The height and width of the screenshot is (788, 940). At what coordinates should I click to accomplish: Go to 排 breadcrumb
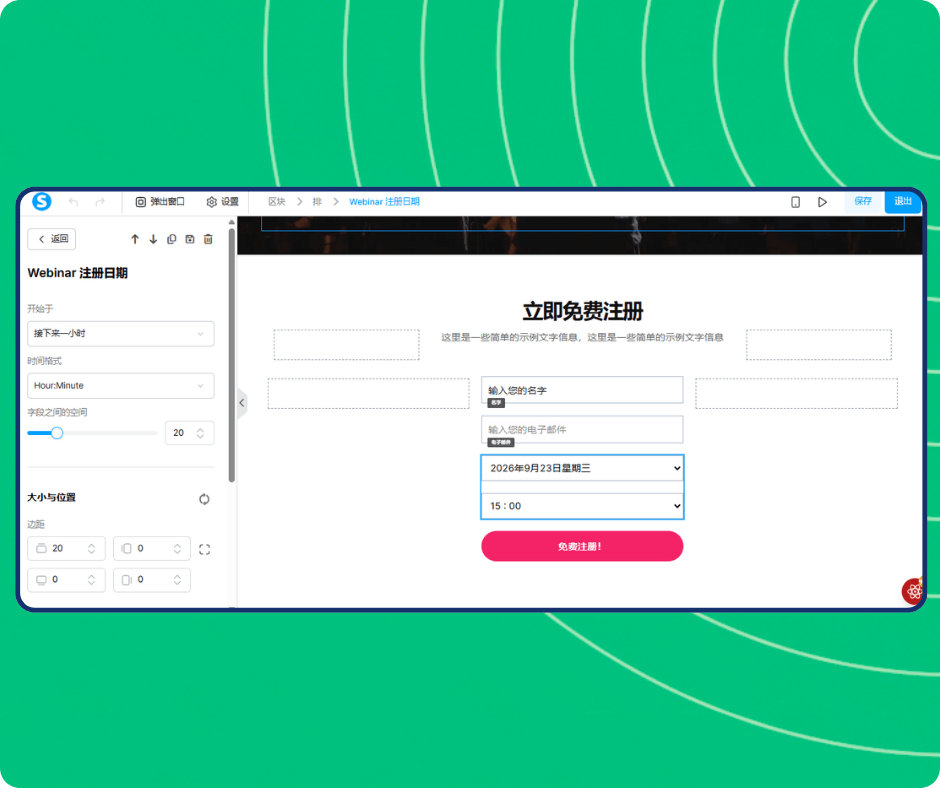pos(317,201)
